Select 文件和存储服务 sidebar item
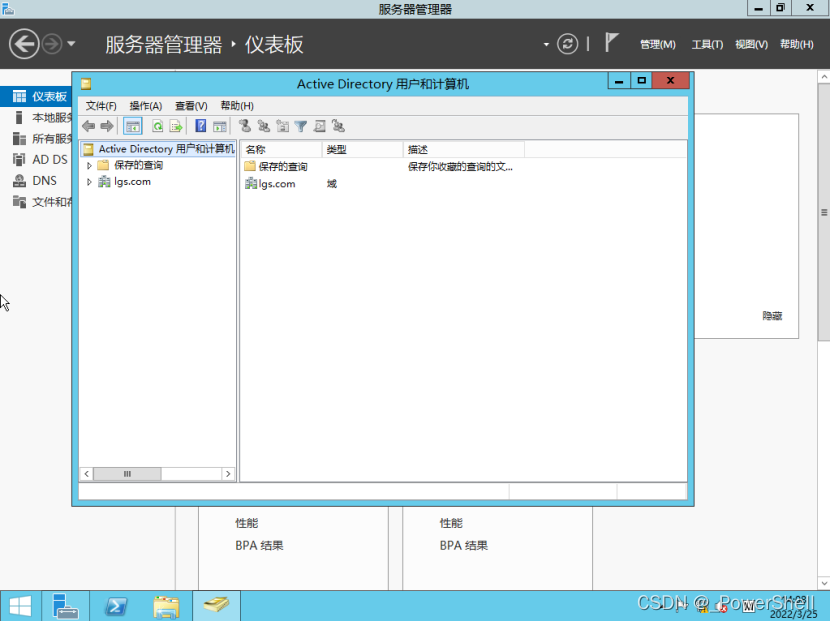The image size is (830, 622). click(36, 202)
